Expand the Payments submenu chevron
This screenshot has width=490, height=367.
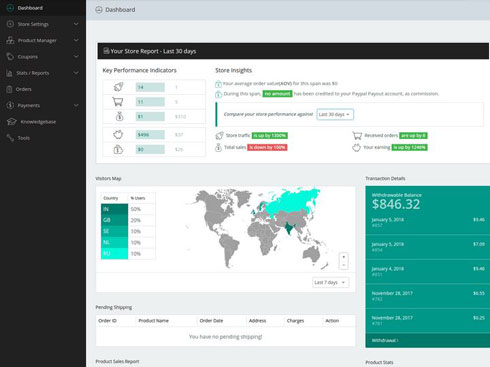point(76,105)
